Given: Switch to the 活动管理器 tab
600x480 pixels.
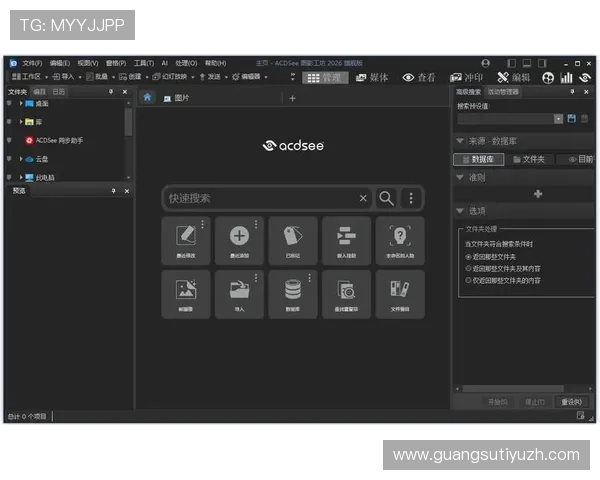Looking at the screenshot, I should click(x=503, y=92).
